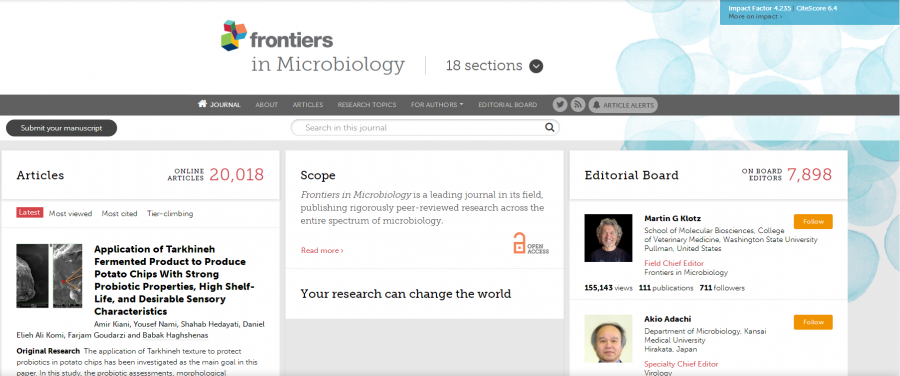Follow Akio Adachi
The width and height of the screenshot is (900, 376).
[813, 322]
